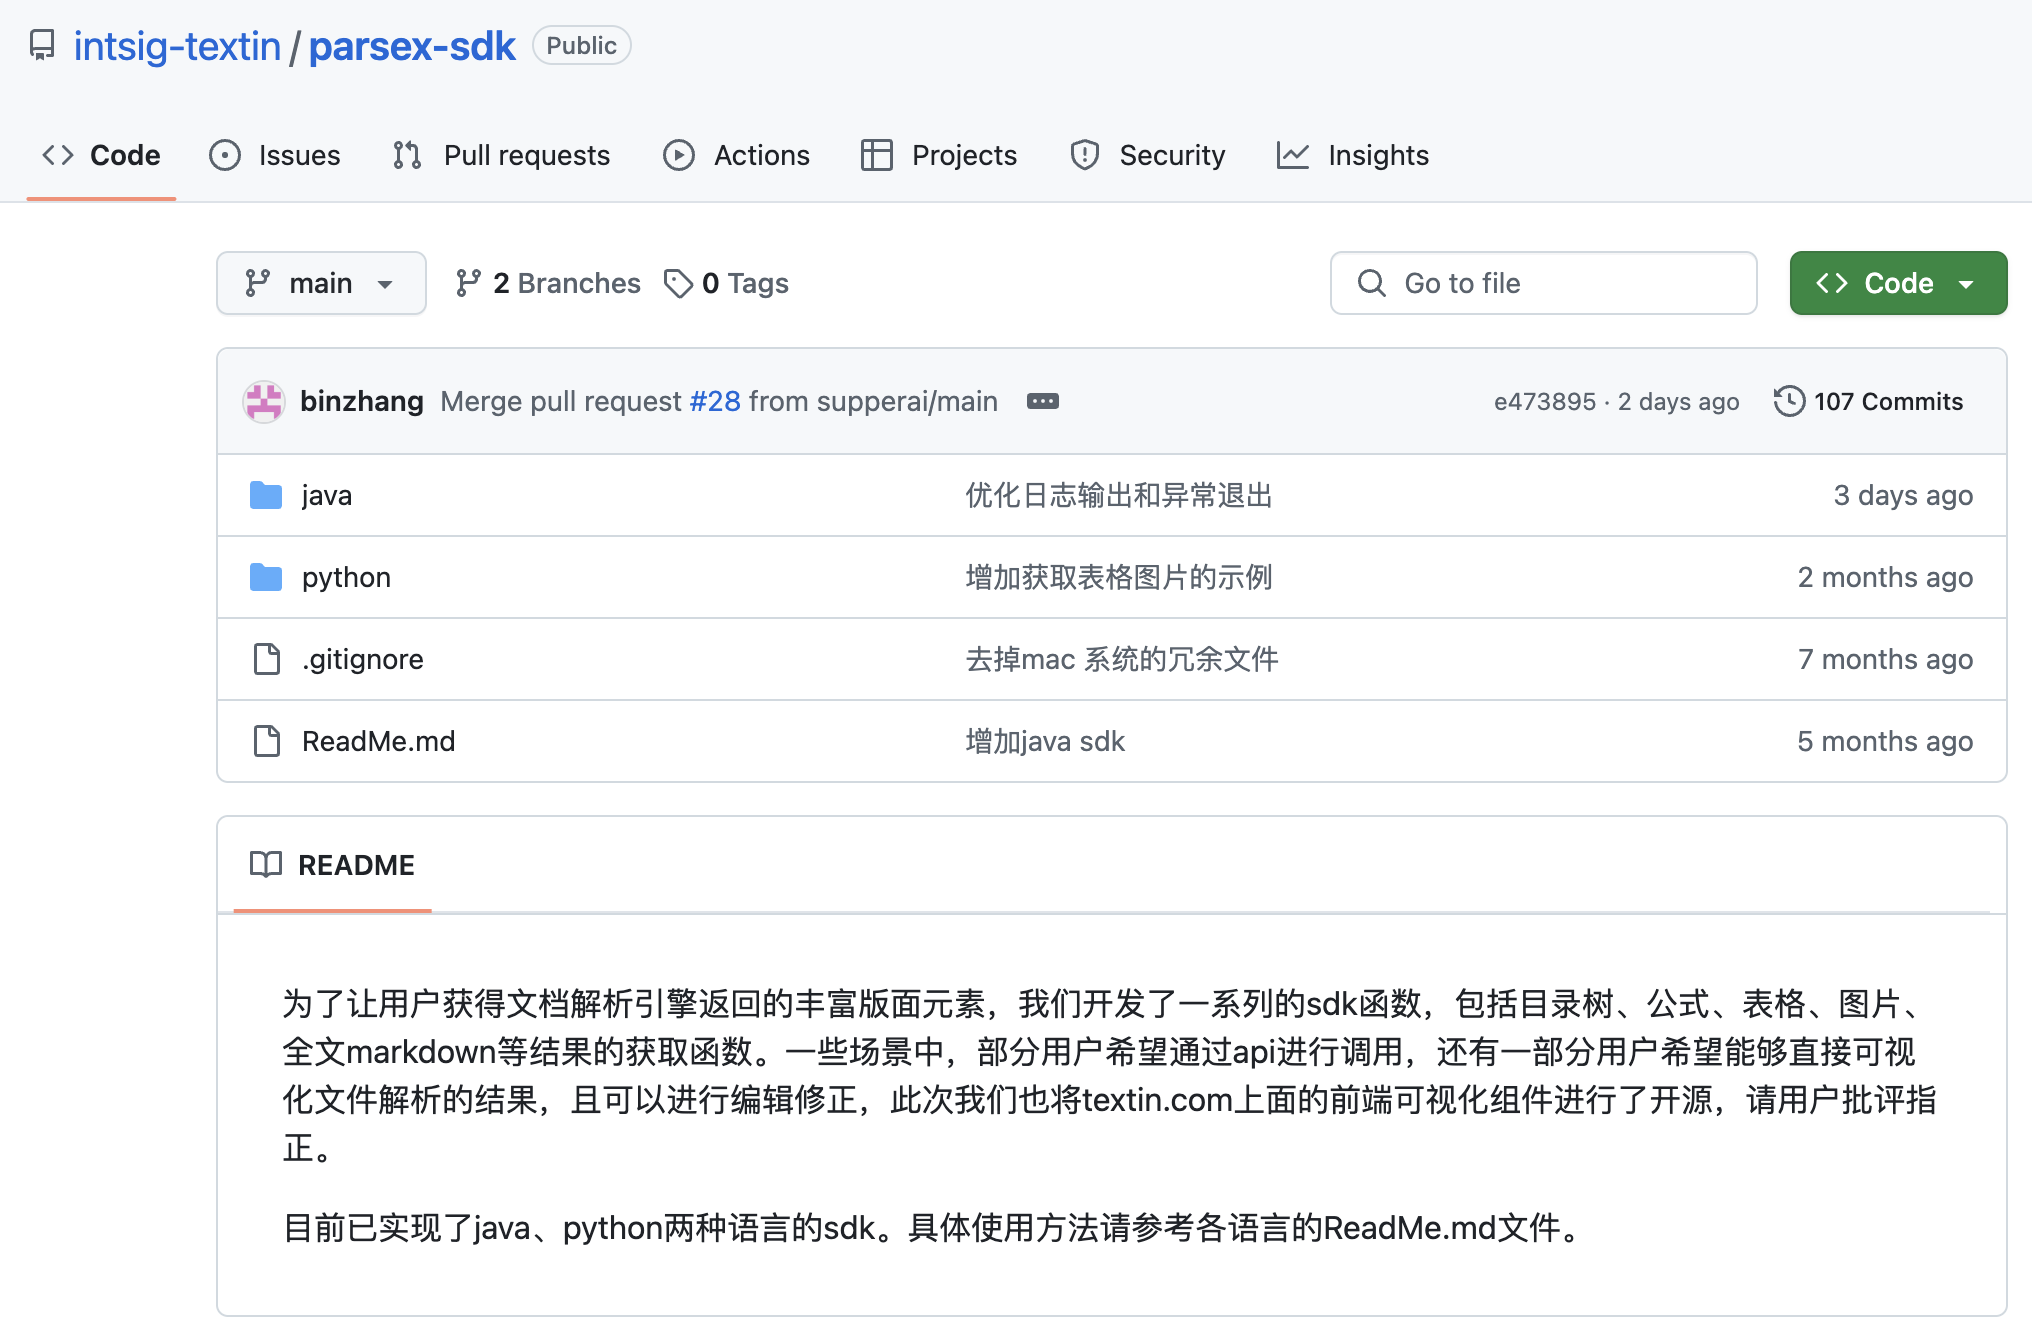
Task: Select the README tab
Action: [332, 865]
